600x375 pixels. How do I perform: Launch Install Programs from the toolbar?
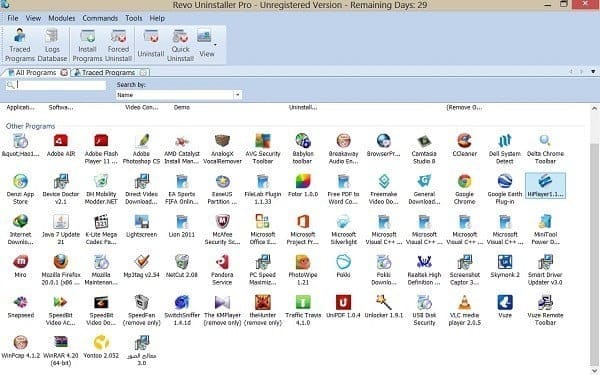pos(87,45)
